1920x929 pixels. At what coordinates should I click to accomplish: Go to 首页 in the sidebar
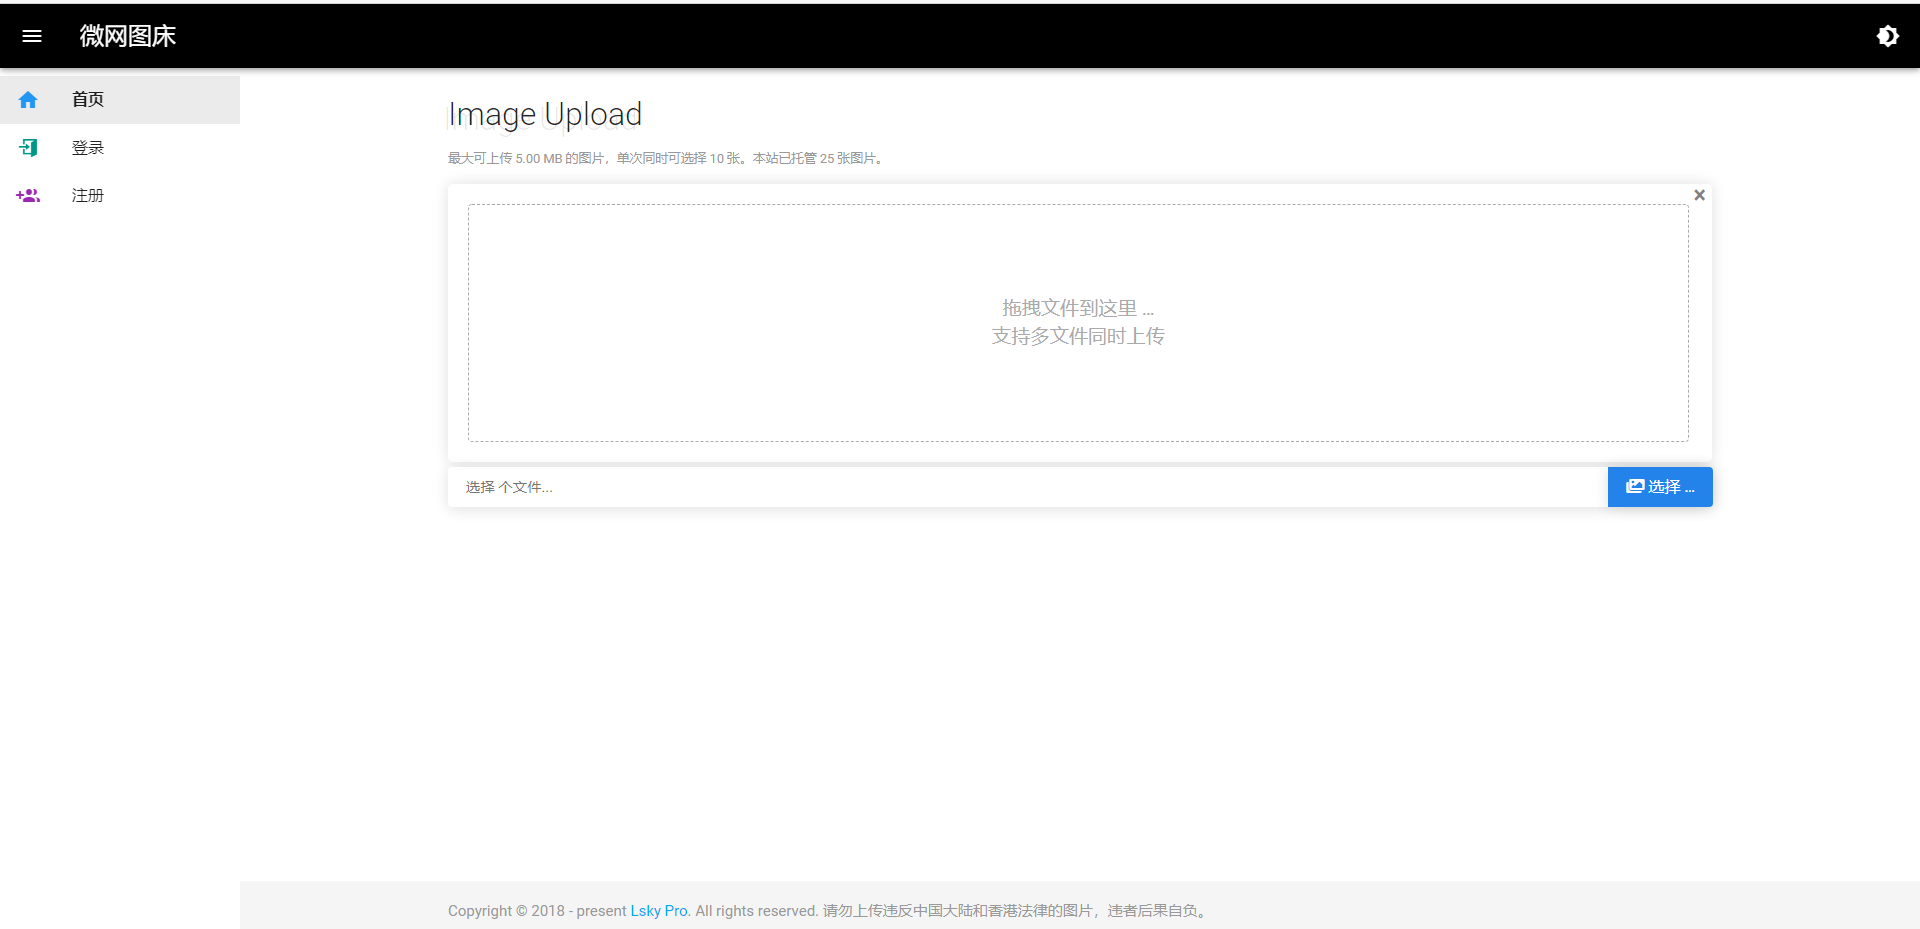tap(120, 100)
